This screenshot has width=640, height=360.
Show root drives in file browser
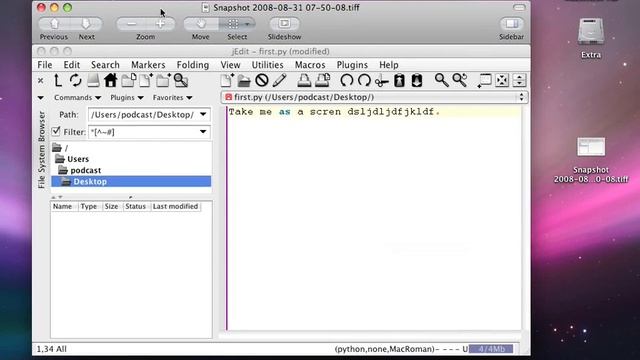pos(93,80)
